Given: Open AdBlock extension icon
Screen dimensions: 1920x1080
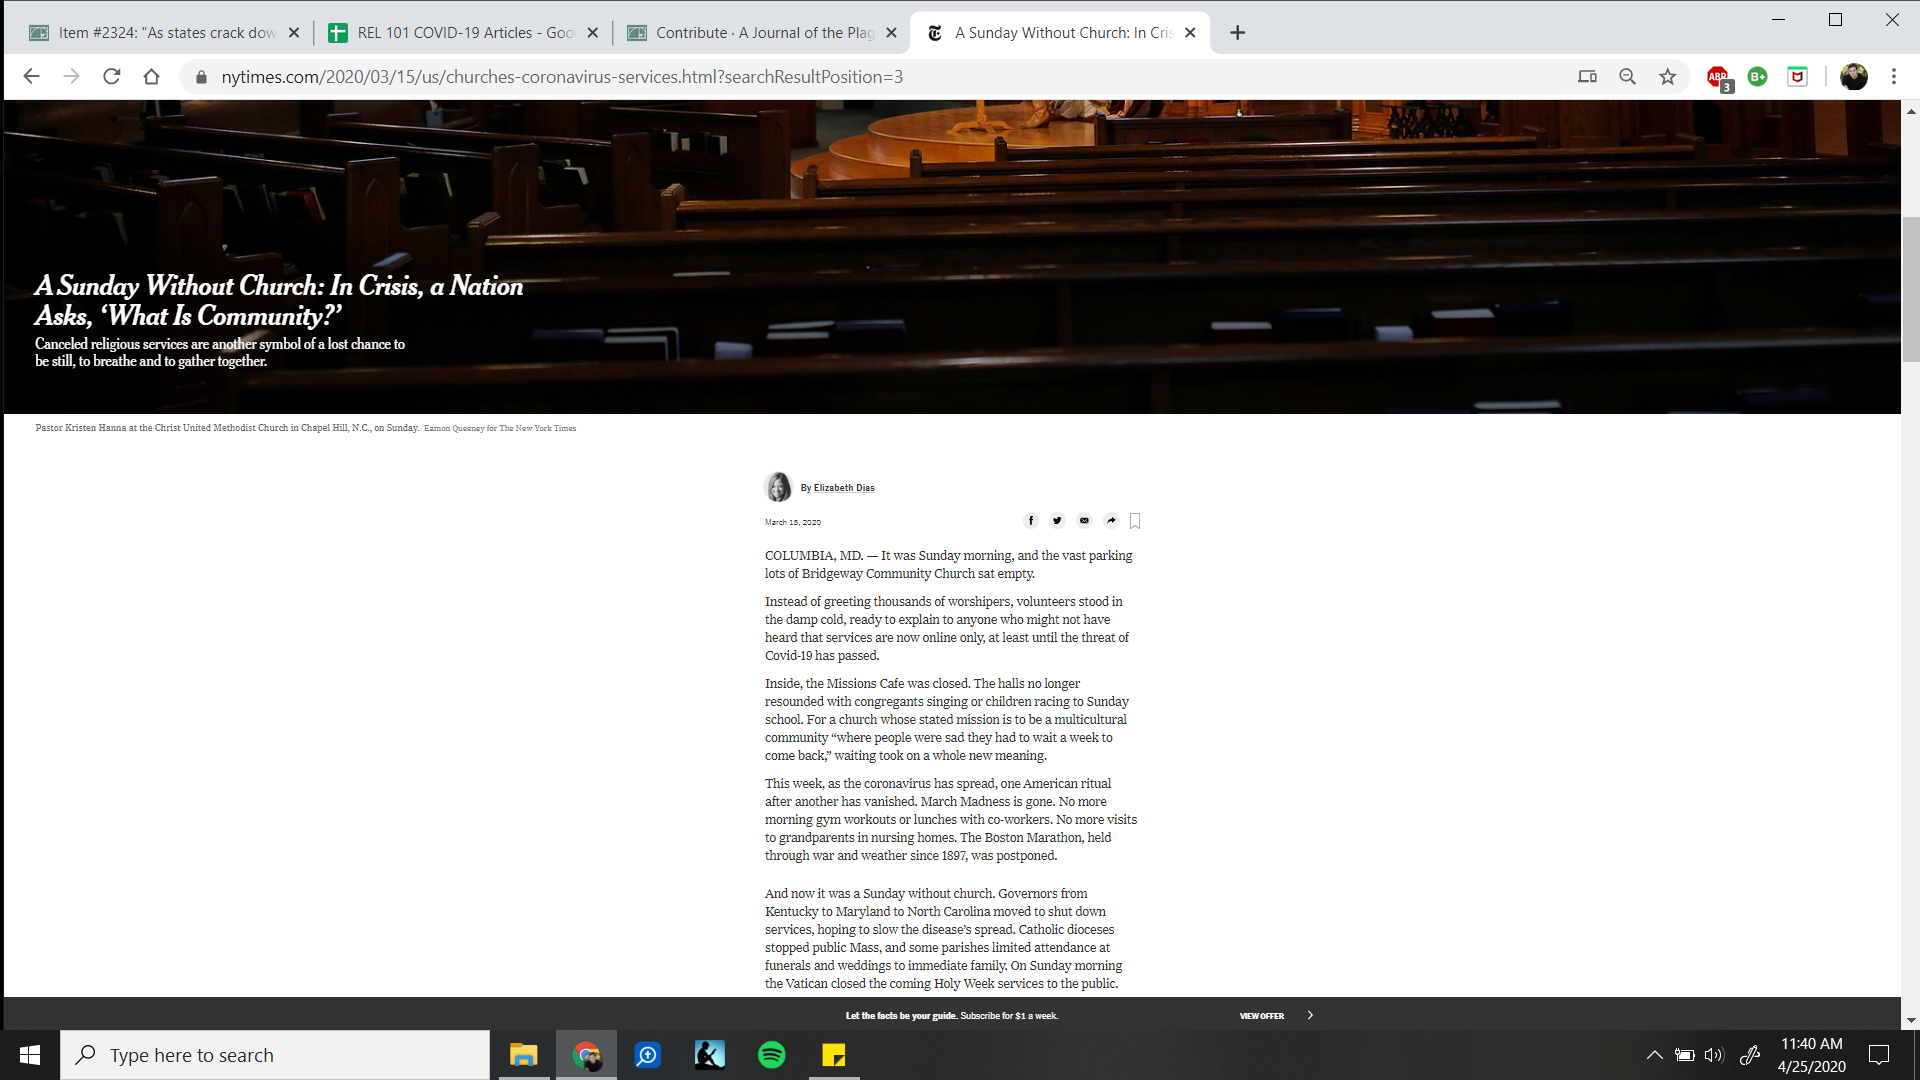Looking at the screenshot, I should (x=1718, y=77).
